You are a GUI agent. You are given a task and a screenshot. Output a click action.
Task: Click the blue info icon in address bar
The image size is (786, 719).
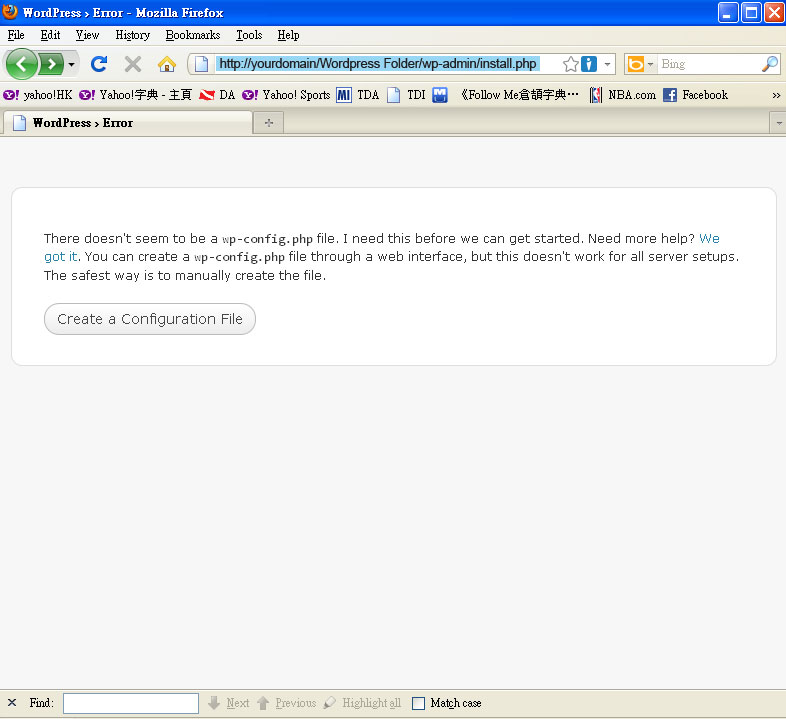589,64
